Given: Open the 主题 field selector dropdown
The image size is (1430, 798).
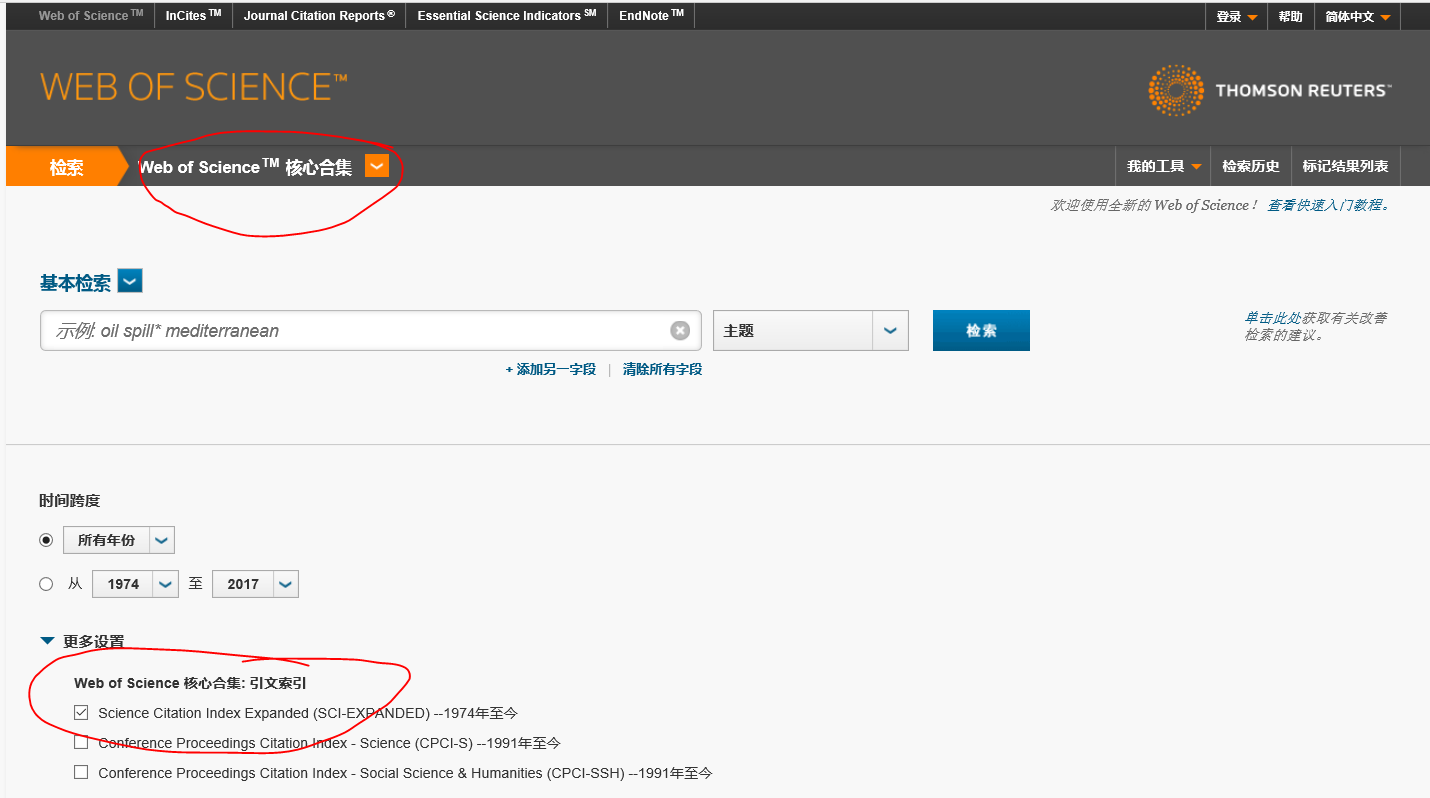Looking at the screenshot, I should pos(811,330).
